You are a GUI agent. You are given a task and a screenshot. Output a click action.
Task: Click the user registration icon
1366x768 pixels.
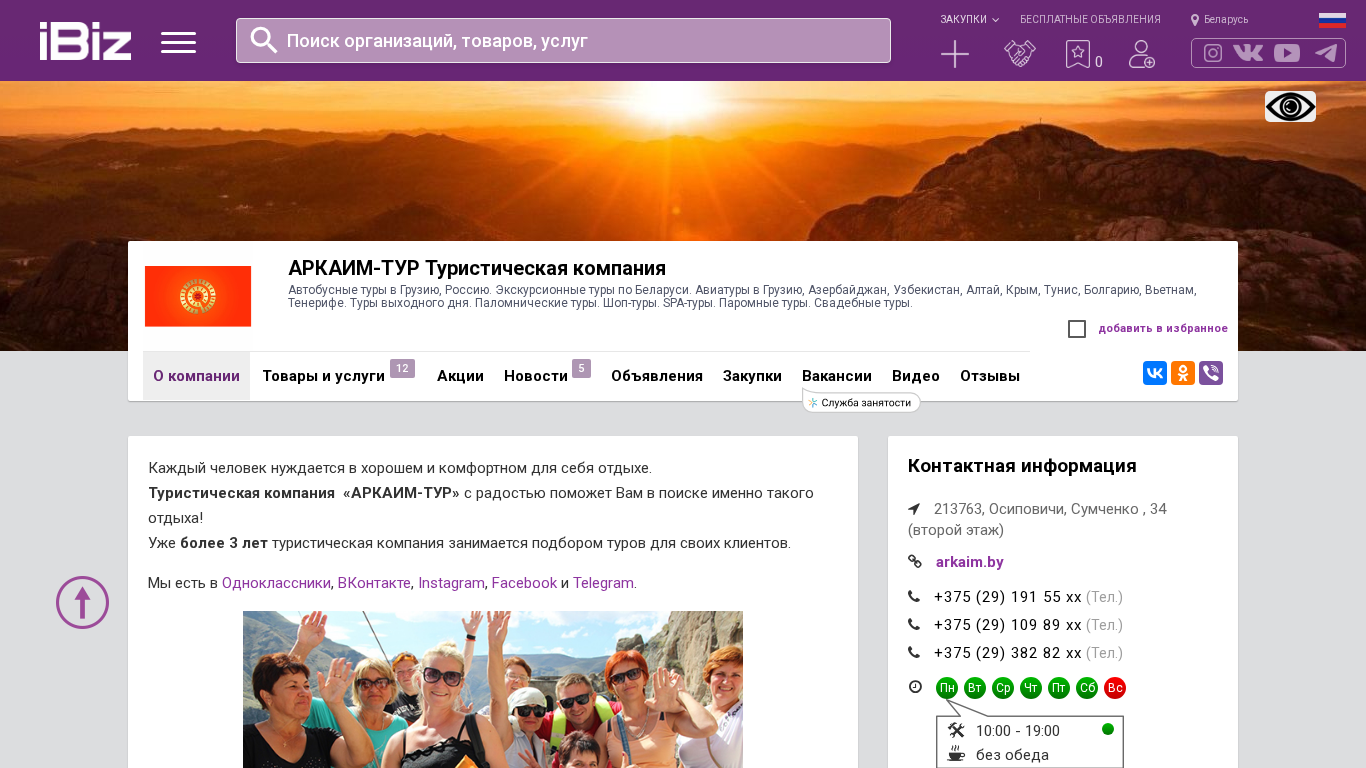pos(1142,54)
